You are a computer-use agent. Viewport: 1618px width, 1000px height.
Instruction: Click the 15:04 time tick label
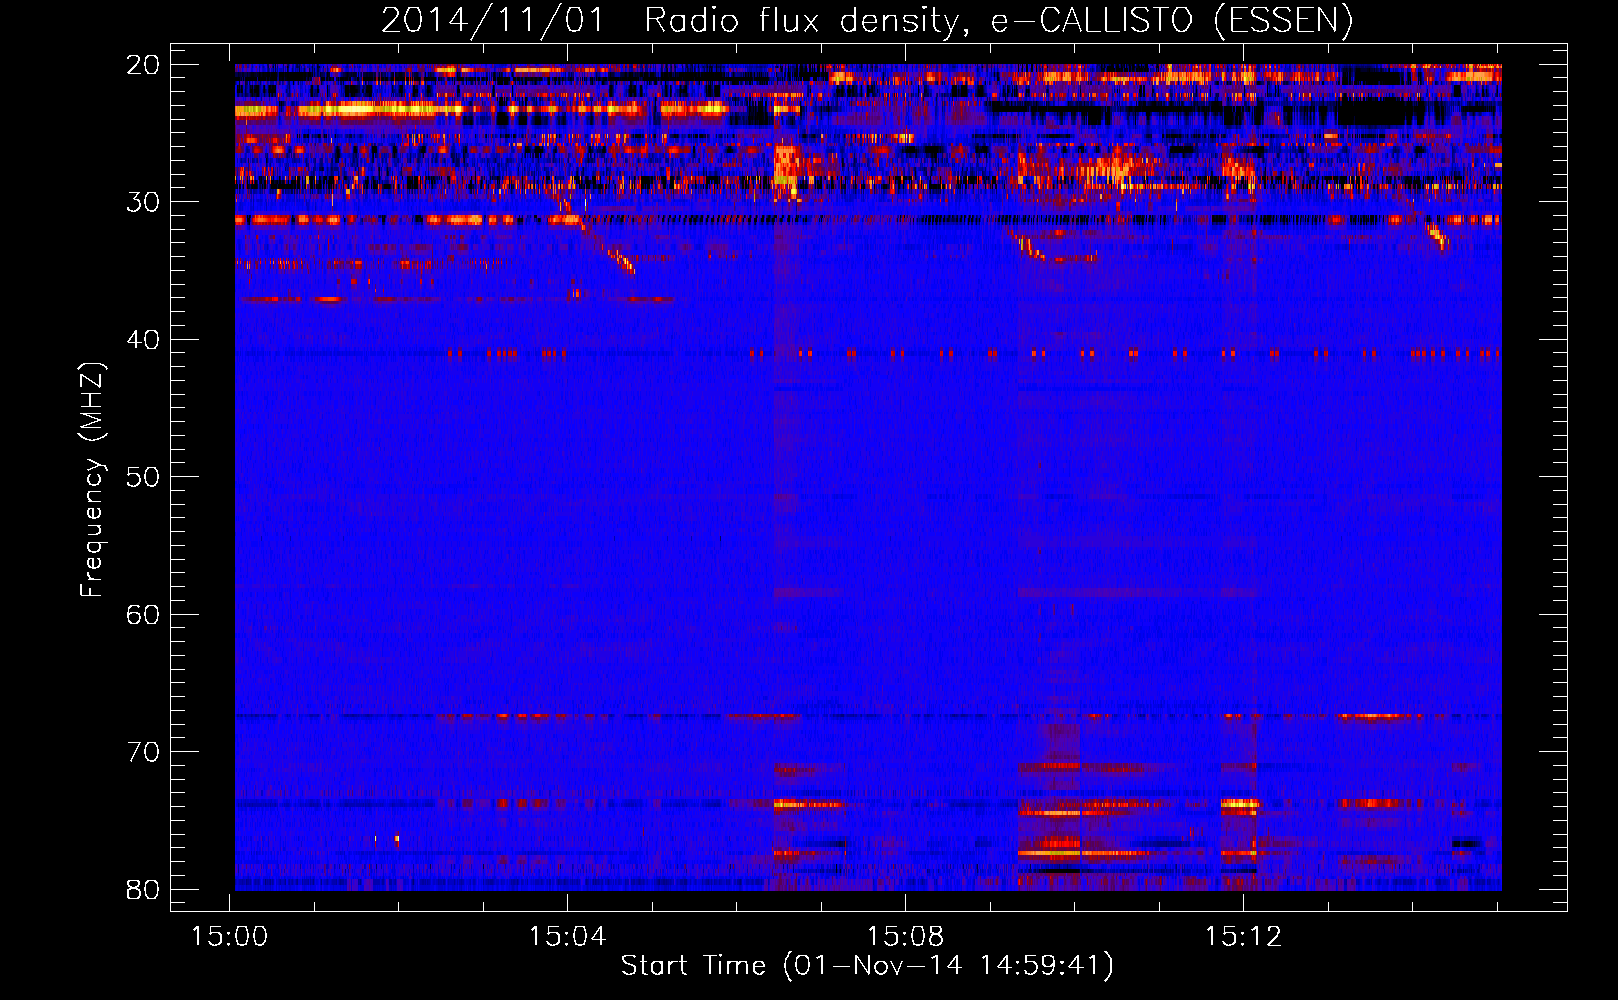pyautogui.click(x=568, y=937)
